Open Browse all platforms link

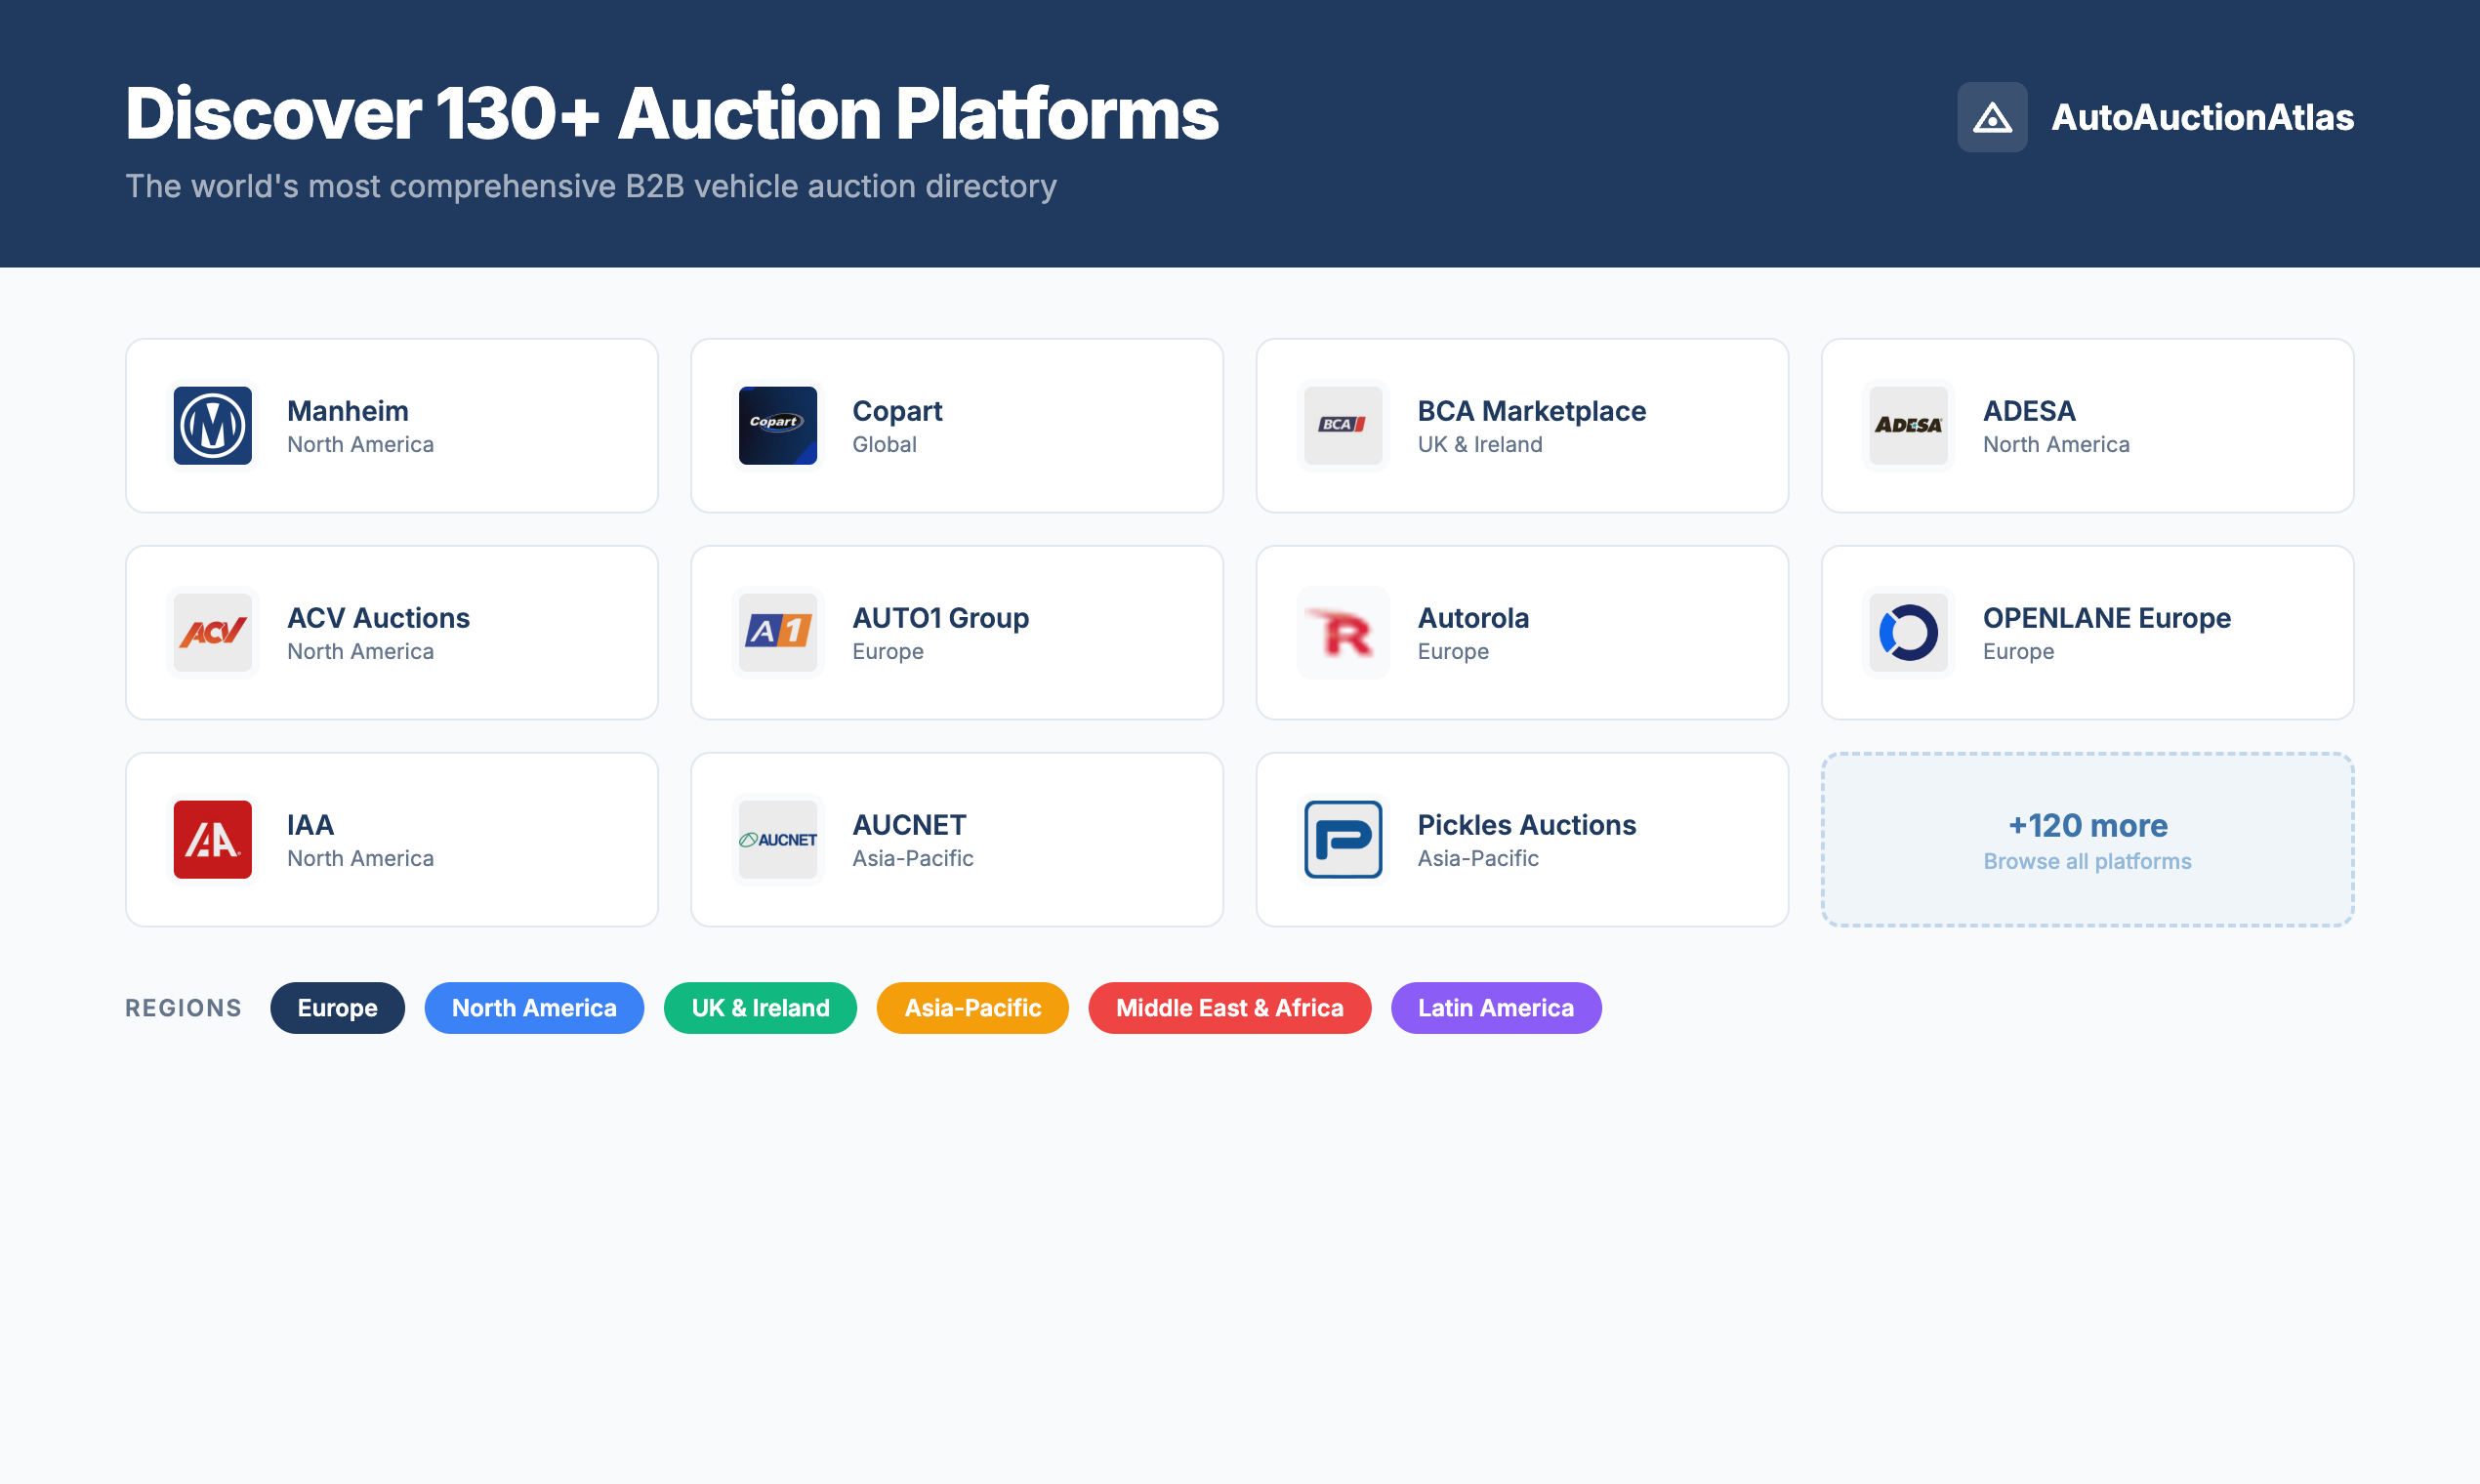2087,861
